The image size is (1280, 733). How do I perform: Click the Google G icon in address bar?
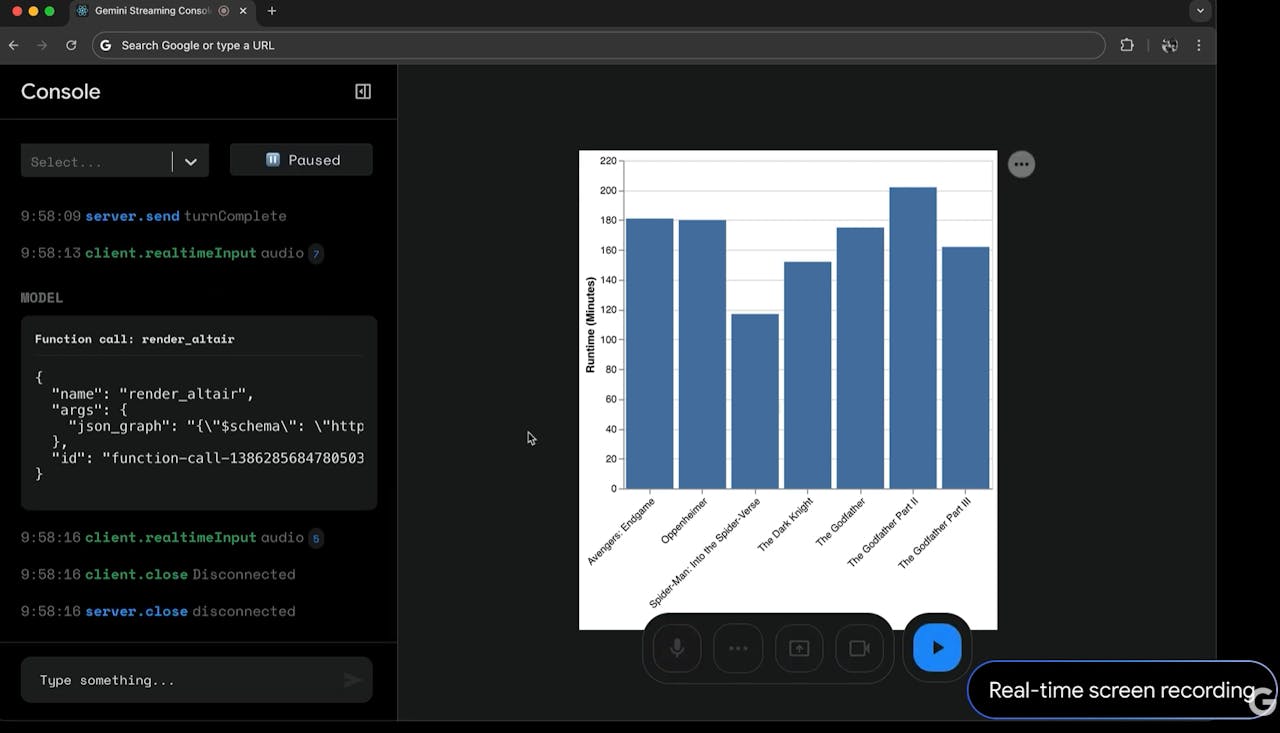(x=106, y=45)
